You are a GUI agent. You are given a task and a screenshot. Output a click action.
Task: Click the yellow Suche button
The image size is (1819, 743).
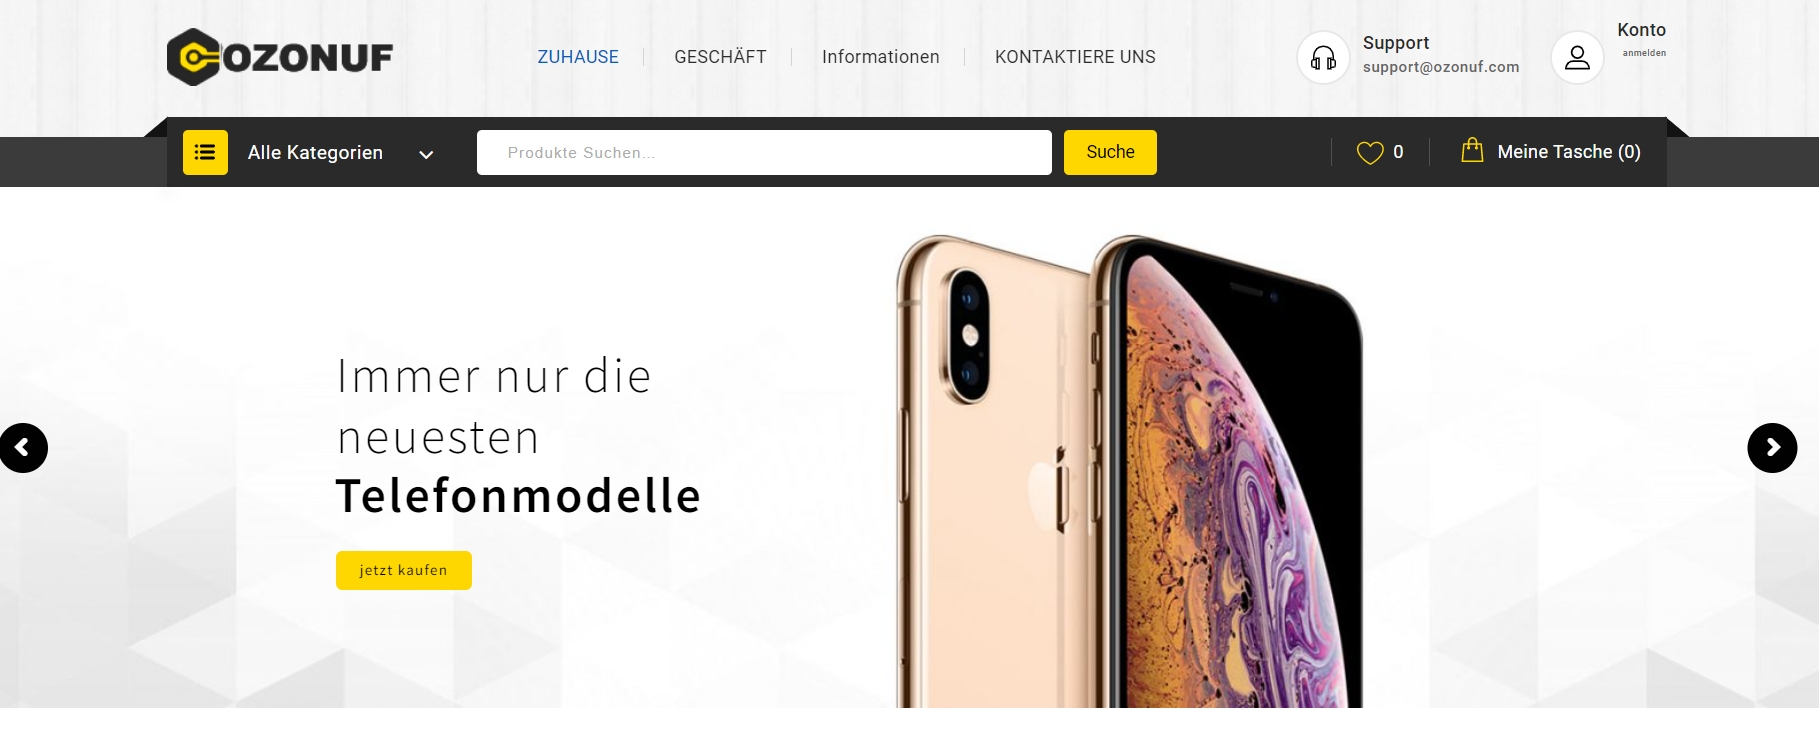[x=1110, y=152]
